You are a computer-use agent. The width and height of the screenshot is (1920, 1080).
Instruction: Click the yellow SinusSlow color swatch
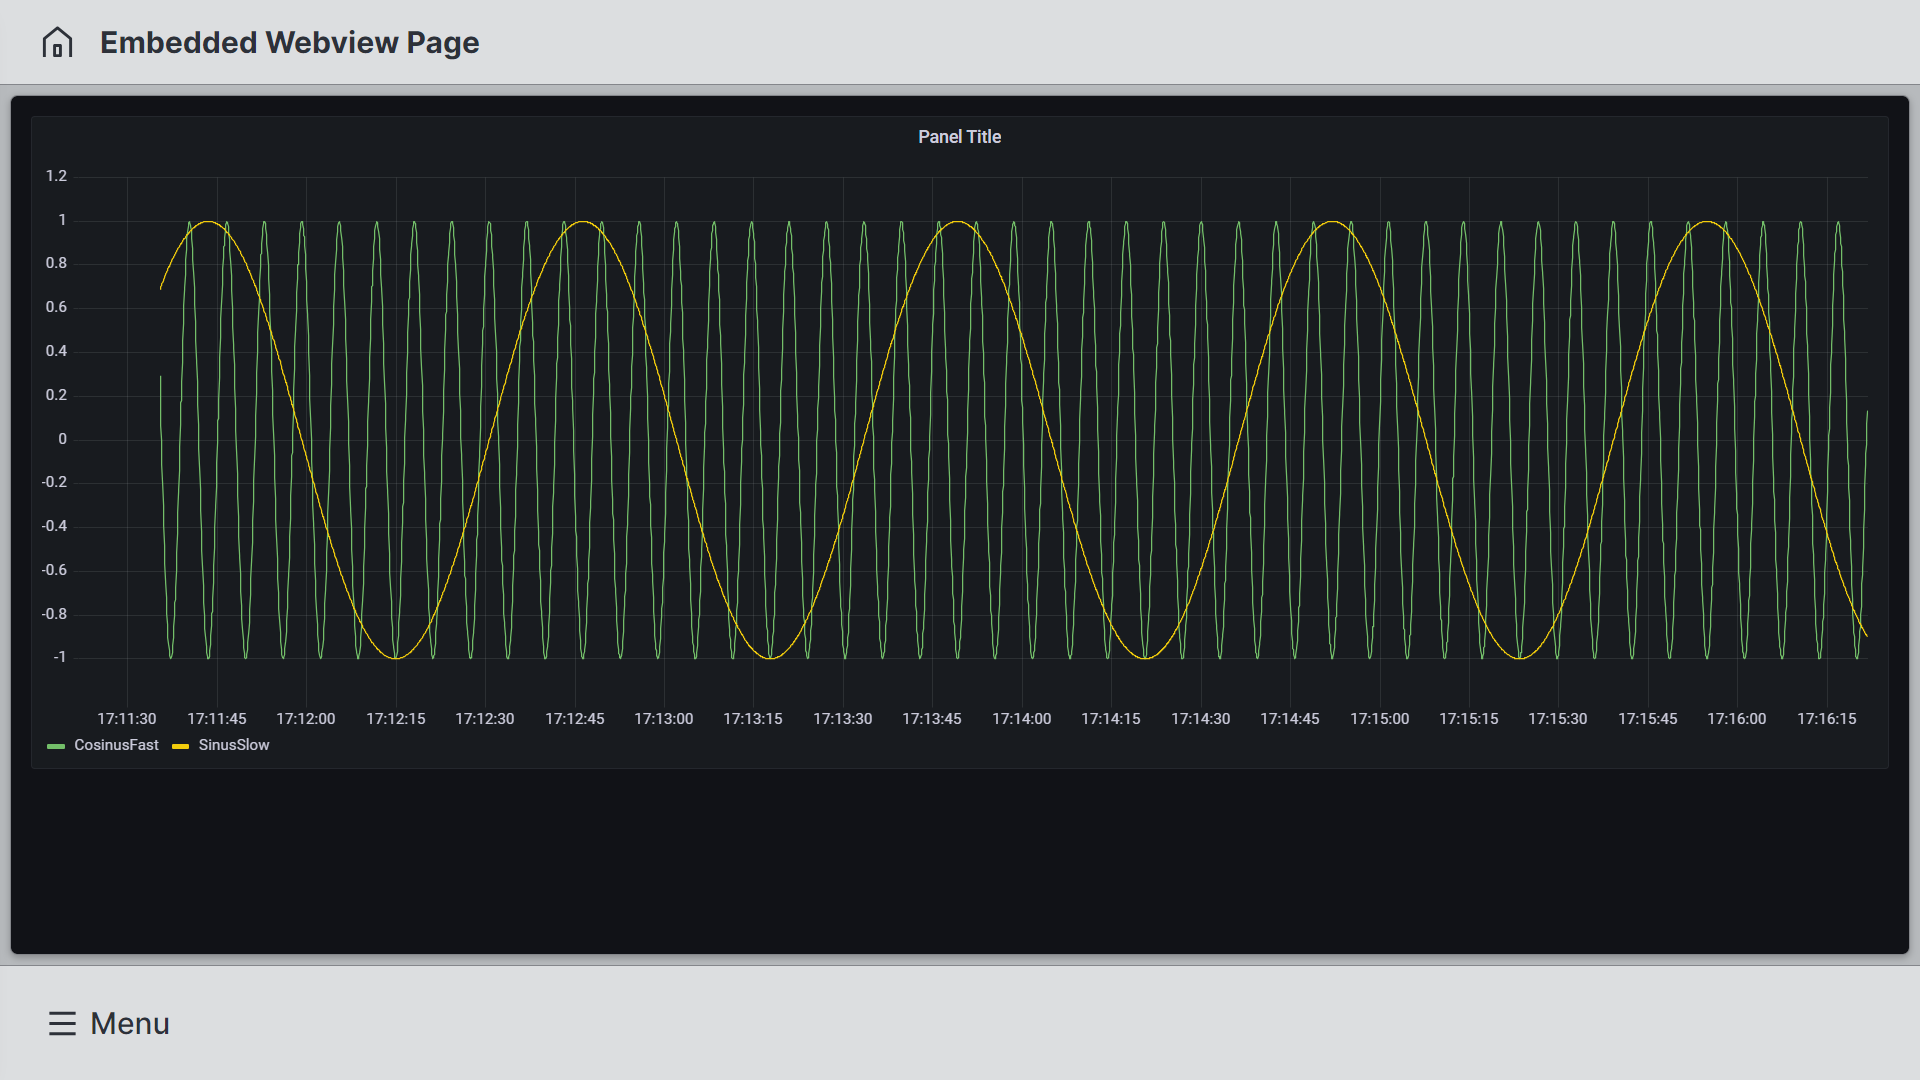(181, 746)
